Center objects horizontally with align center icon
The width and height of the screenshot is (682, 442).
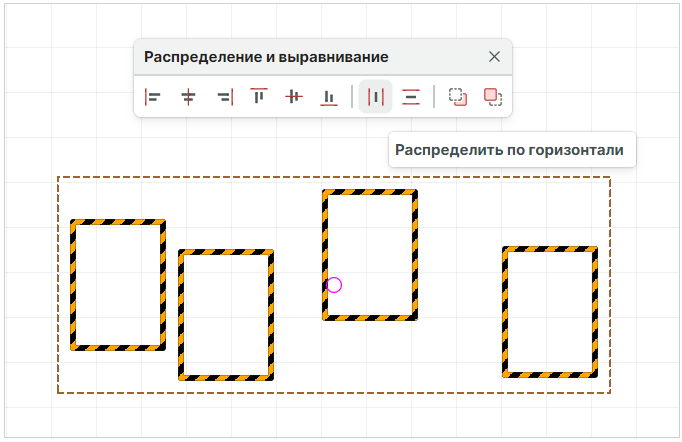[188, 97]
